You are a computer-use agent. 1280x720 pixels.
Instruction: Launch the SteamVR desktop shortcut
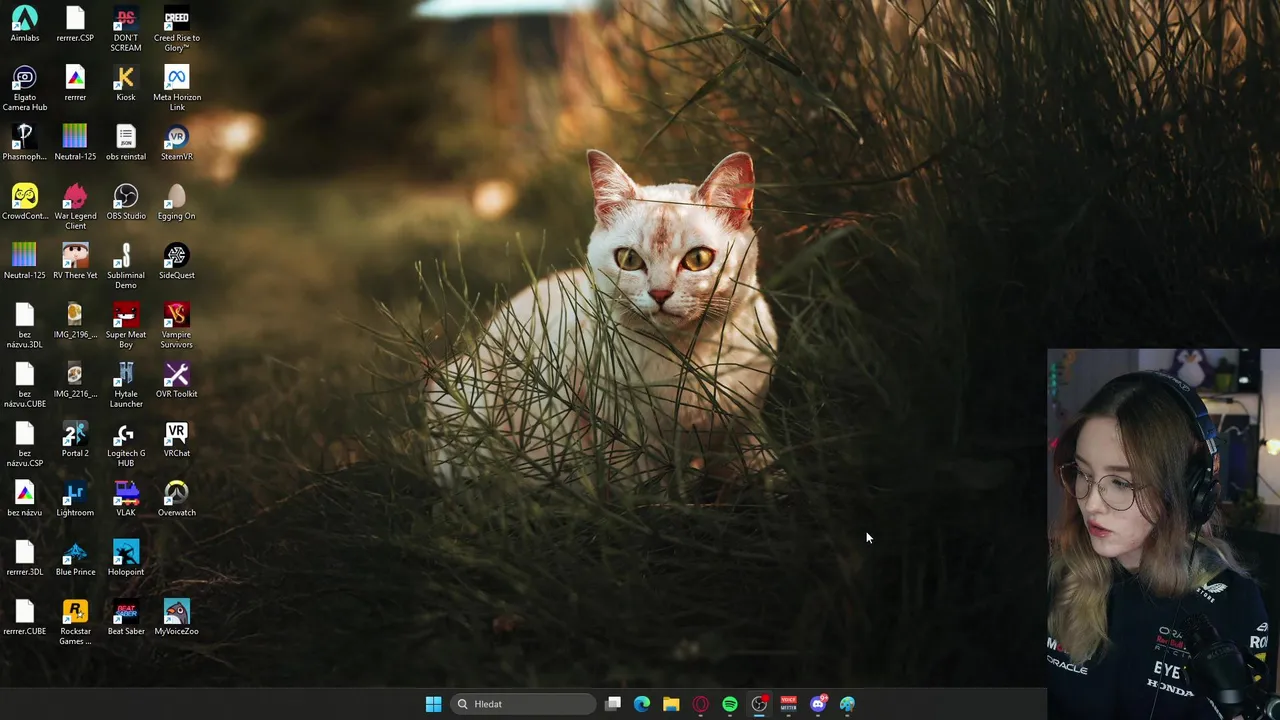(x=177, y=143)
